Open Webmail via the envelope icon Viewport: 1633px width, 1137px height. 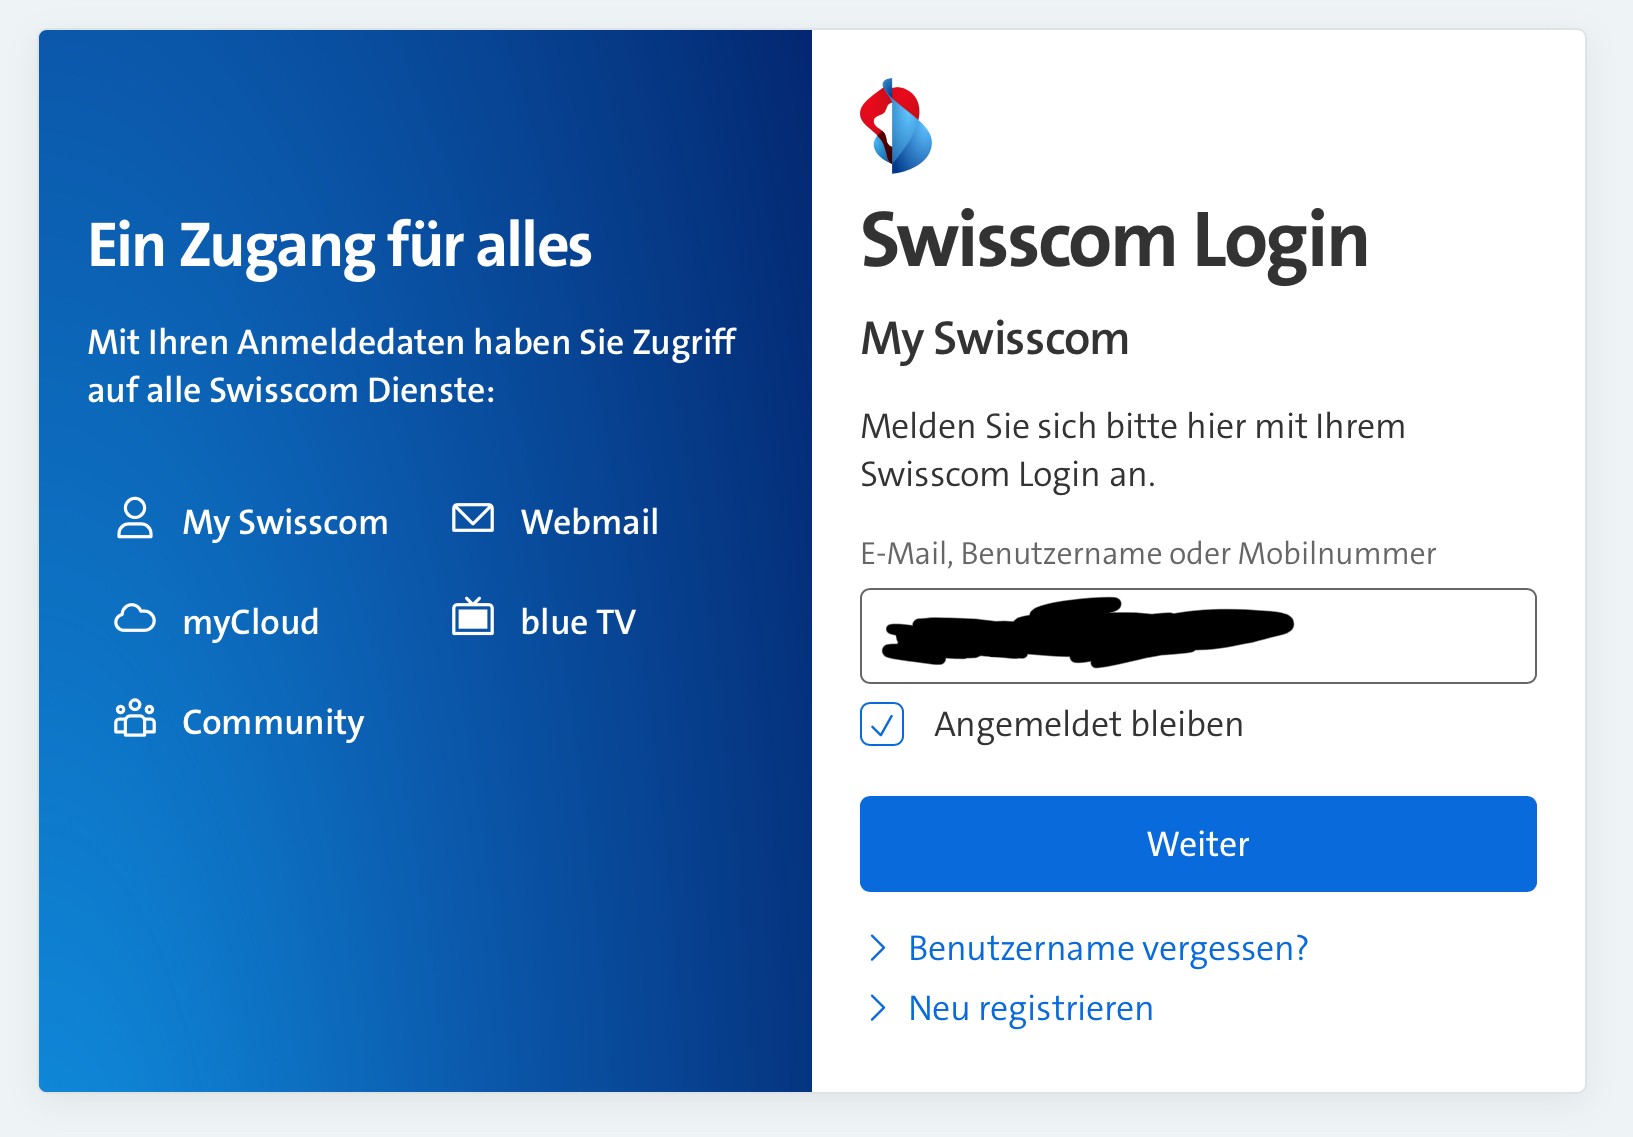click(x=473, y=518)
